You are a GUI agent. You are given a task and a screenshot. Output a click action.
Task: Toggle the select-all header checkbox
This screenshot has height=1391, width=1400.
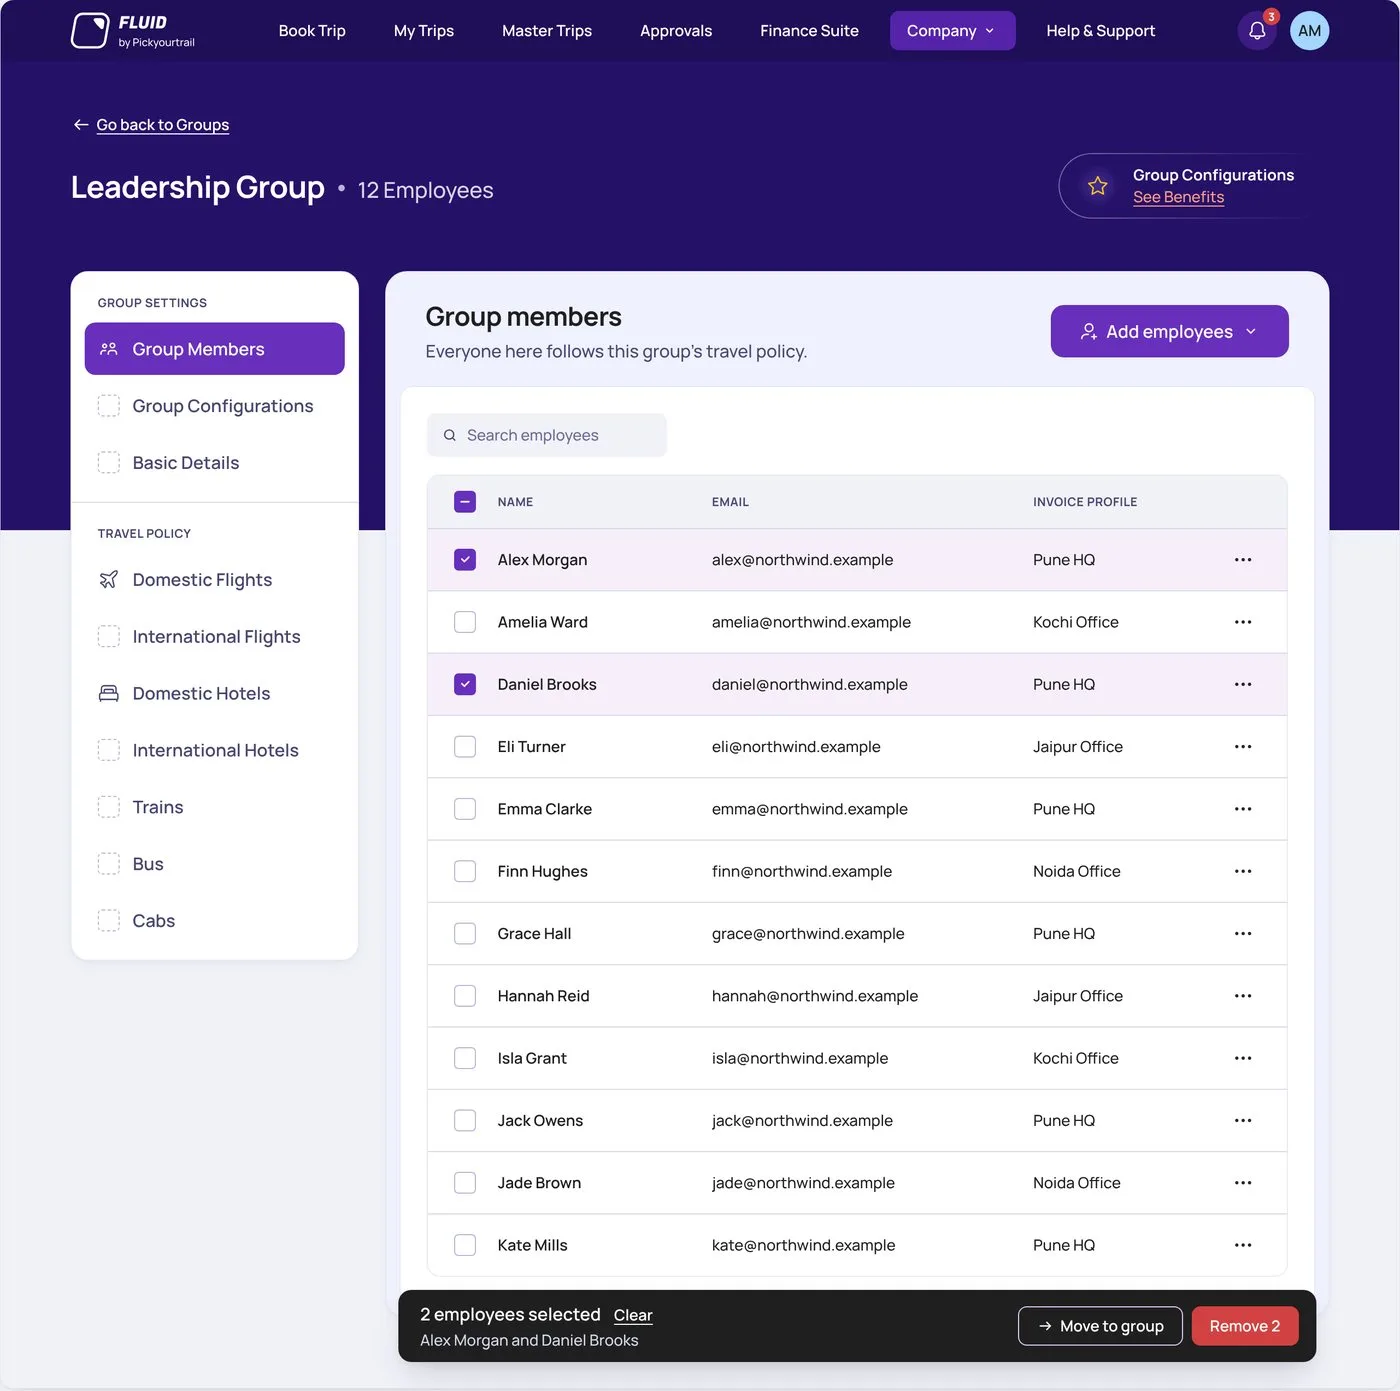pyautogui.click(x=465, y=502)
